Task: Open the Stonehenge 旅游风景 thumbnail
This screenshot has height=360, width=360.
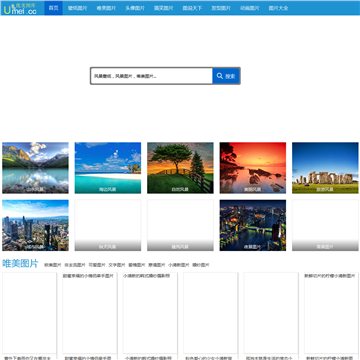Action: 325,168
